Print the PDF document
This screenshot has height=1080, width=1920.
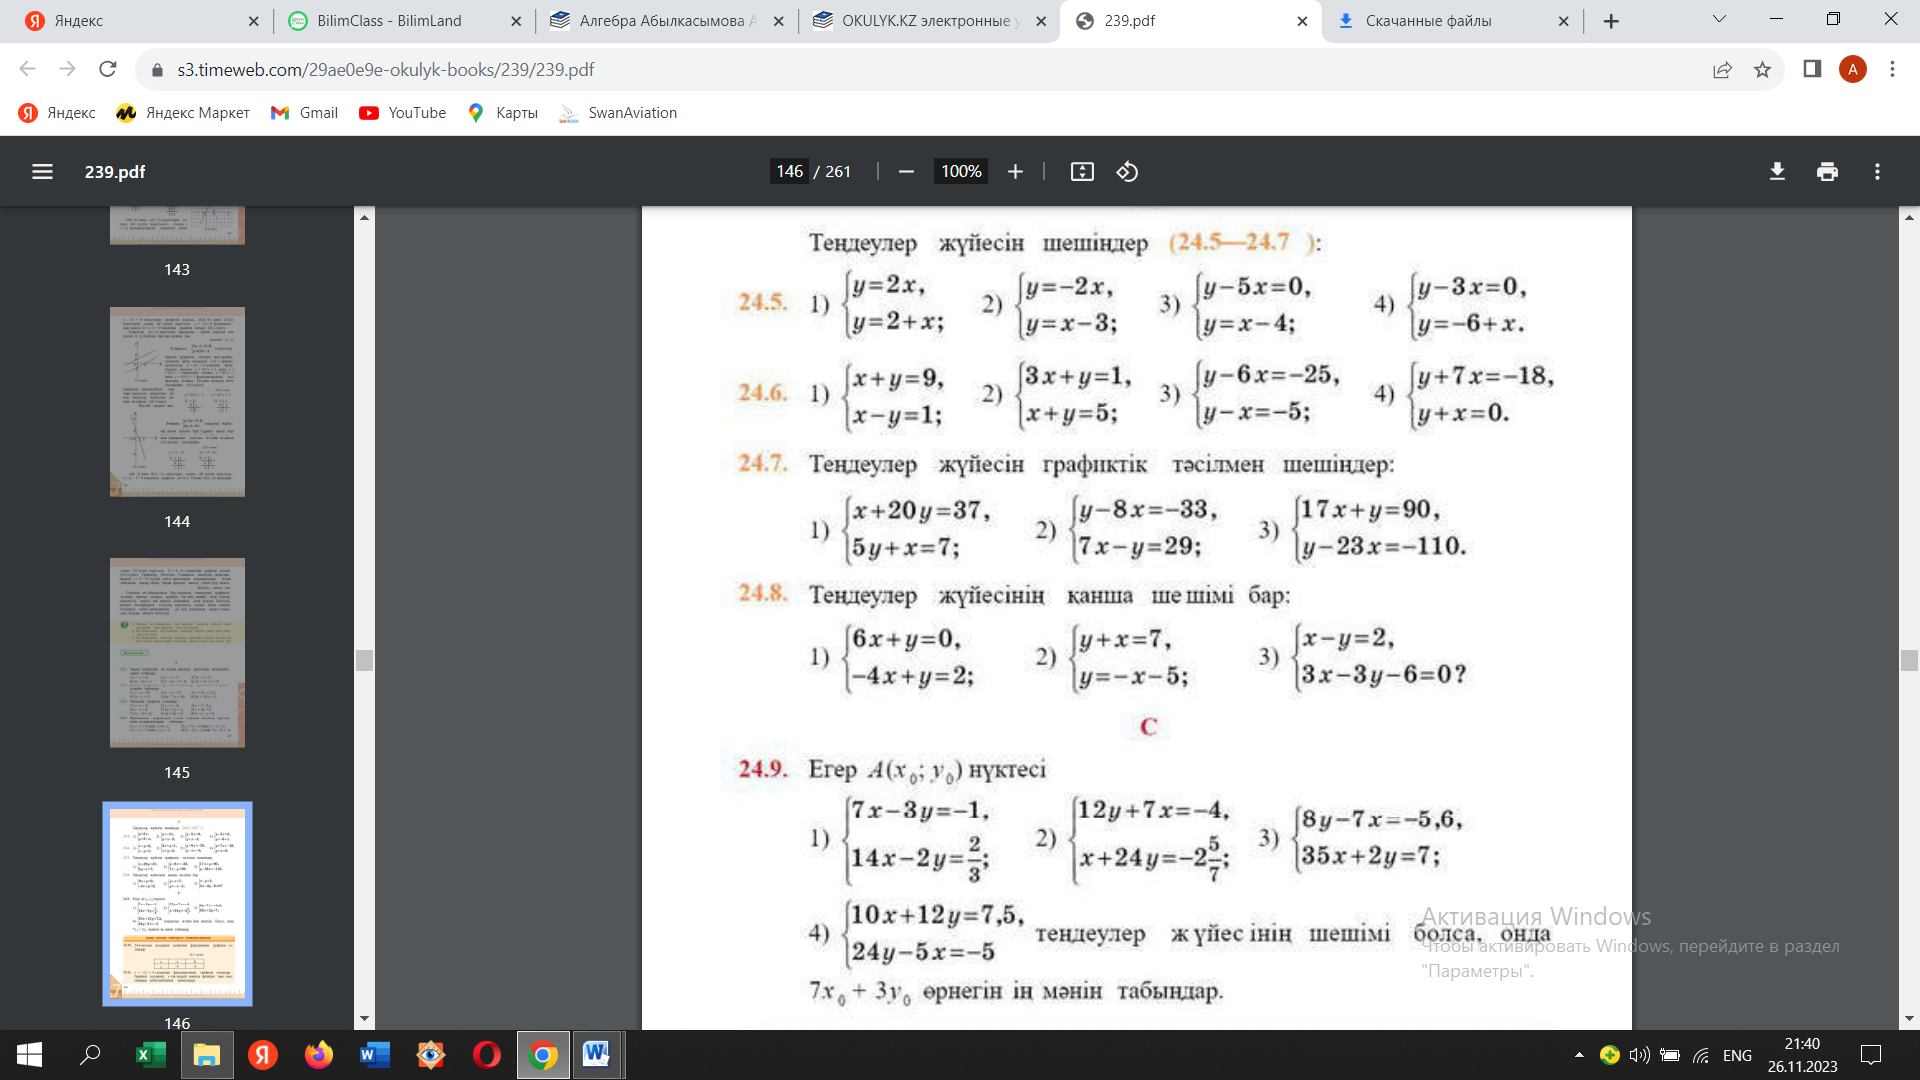click(x=1827, y=172)
